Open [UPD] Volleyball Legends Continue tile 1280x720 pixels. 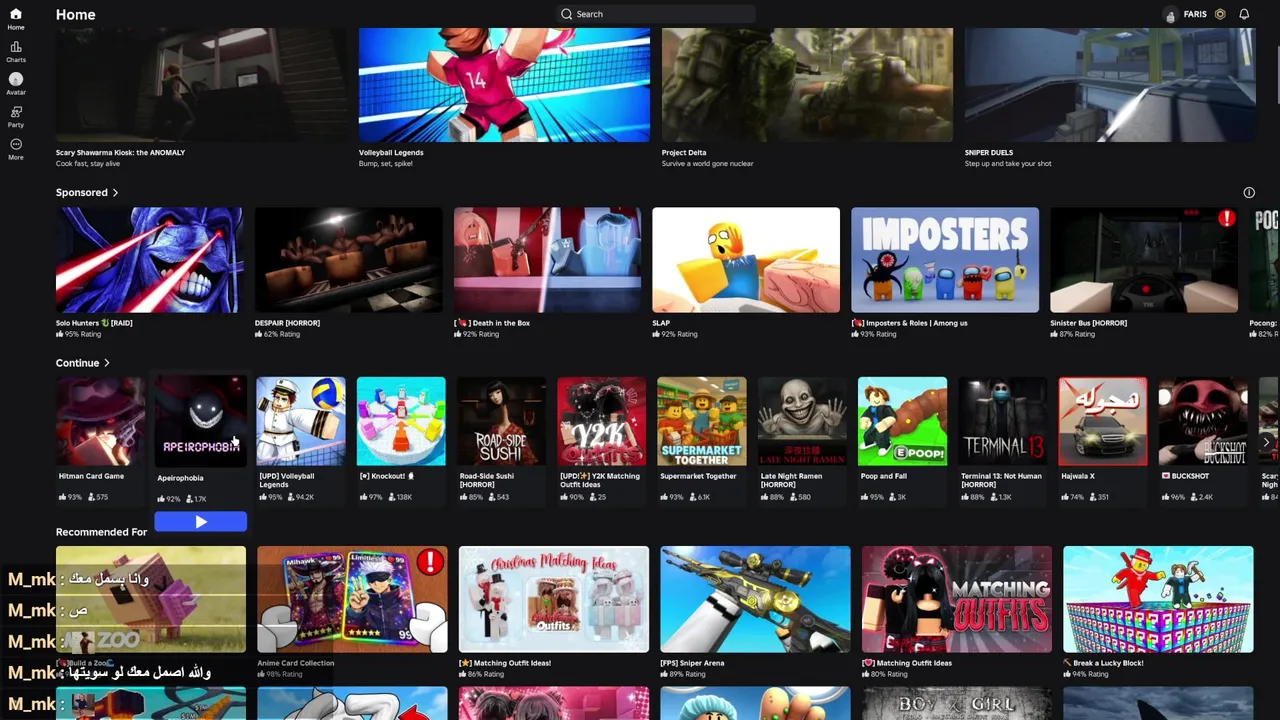click(x=301, y=421)
